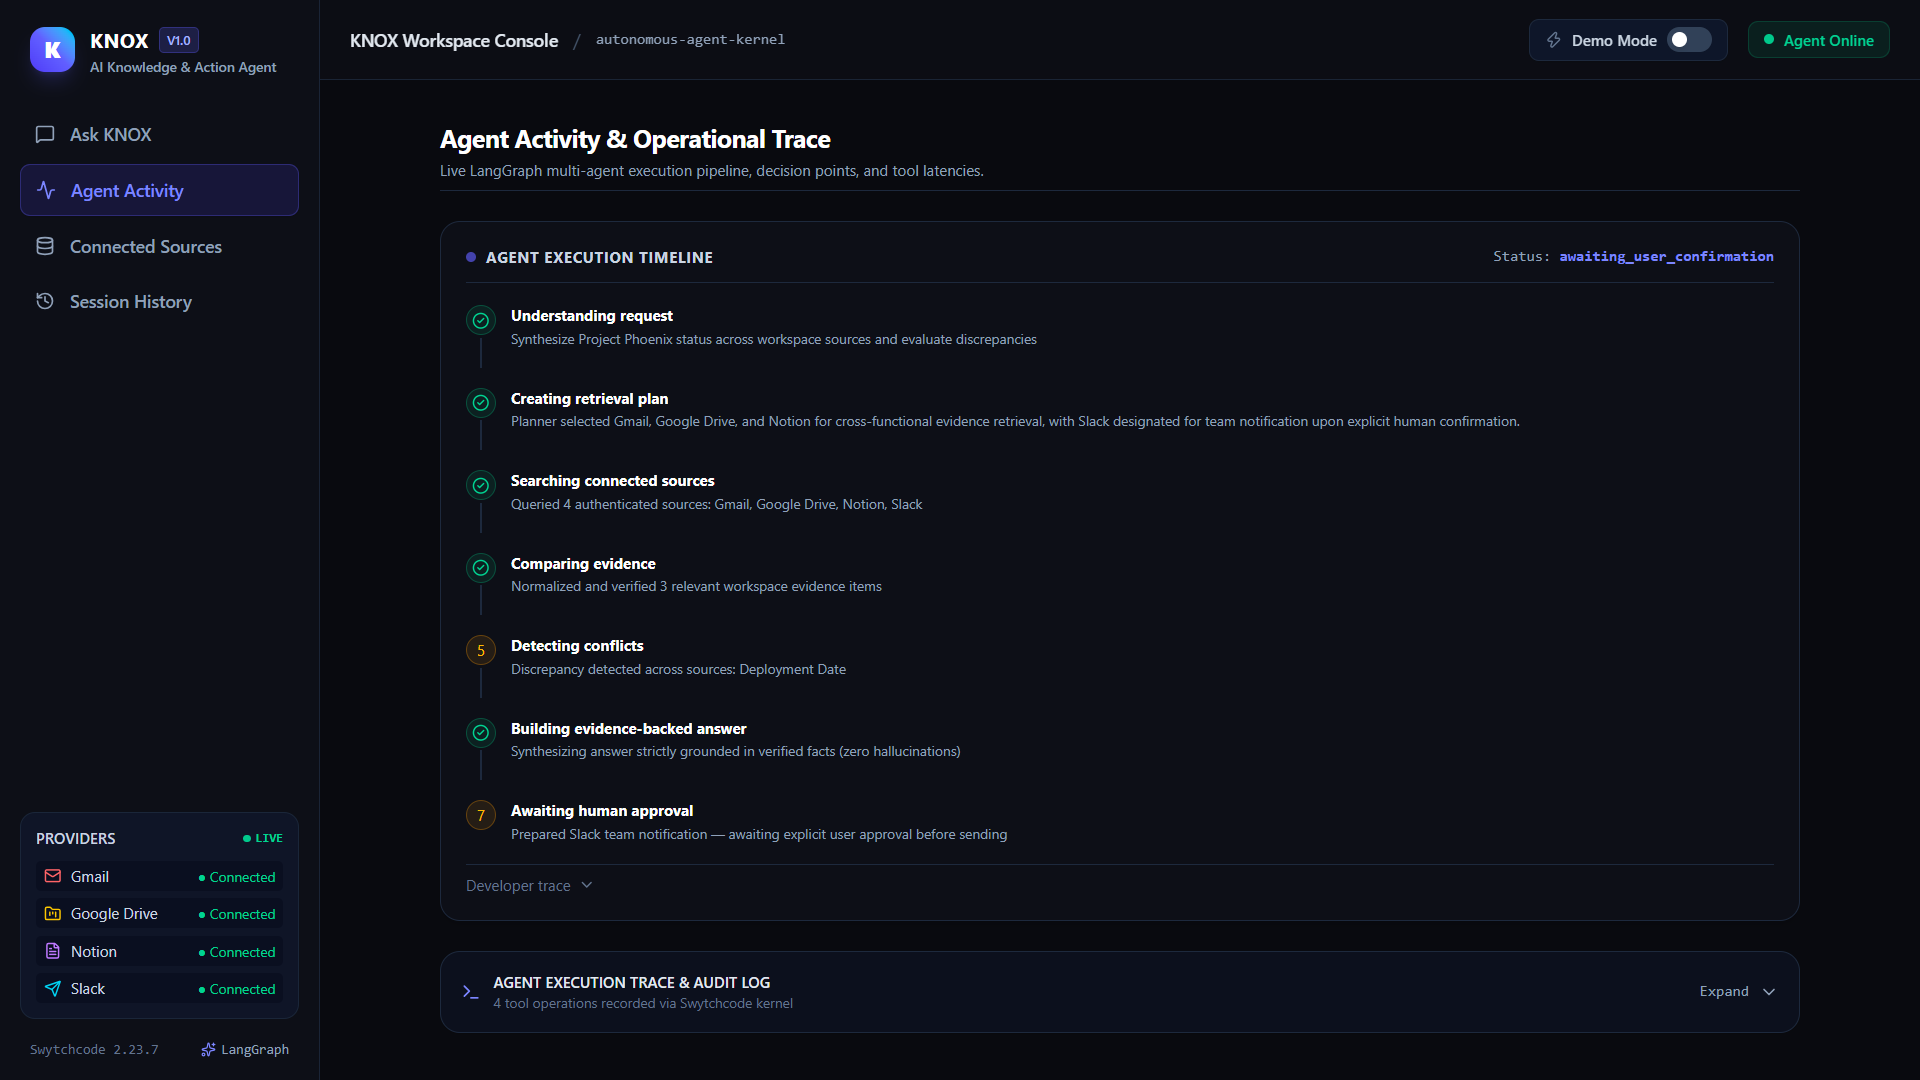Click the LIVE providers indicator

click(263, 838)
